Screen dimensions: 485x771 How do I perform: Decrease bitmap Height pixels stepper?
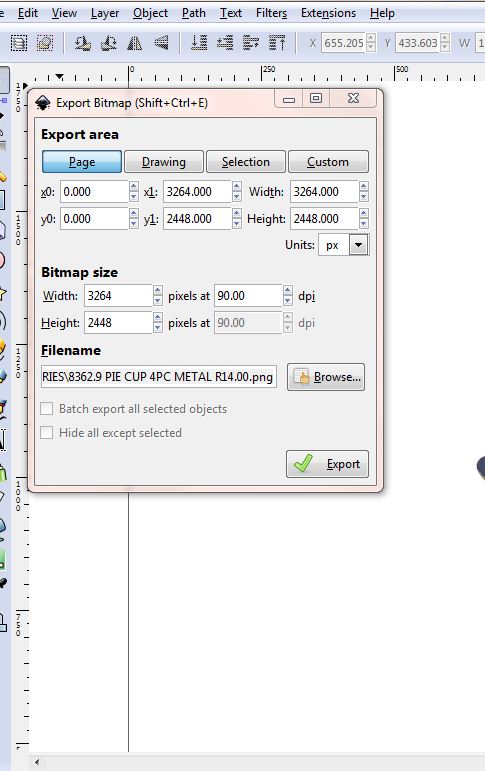tap(157, 328)
